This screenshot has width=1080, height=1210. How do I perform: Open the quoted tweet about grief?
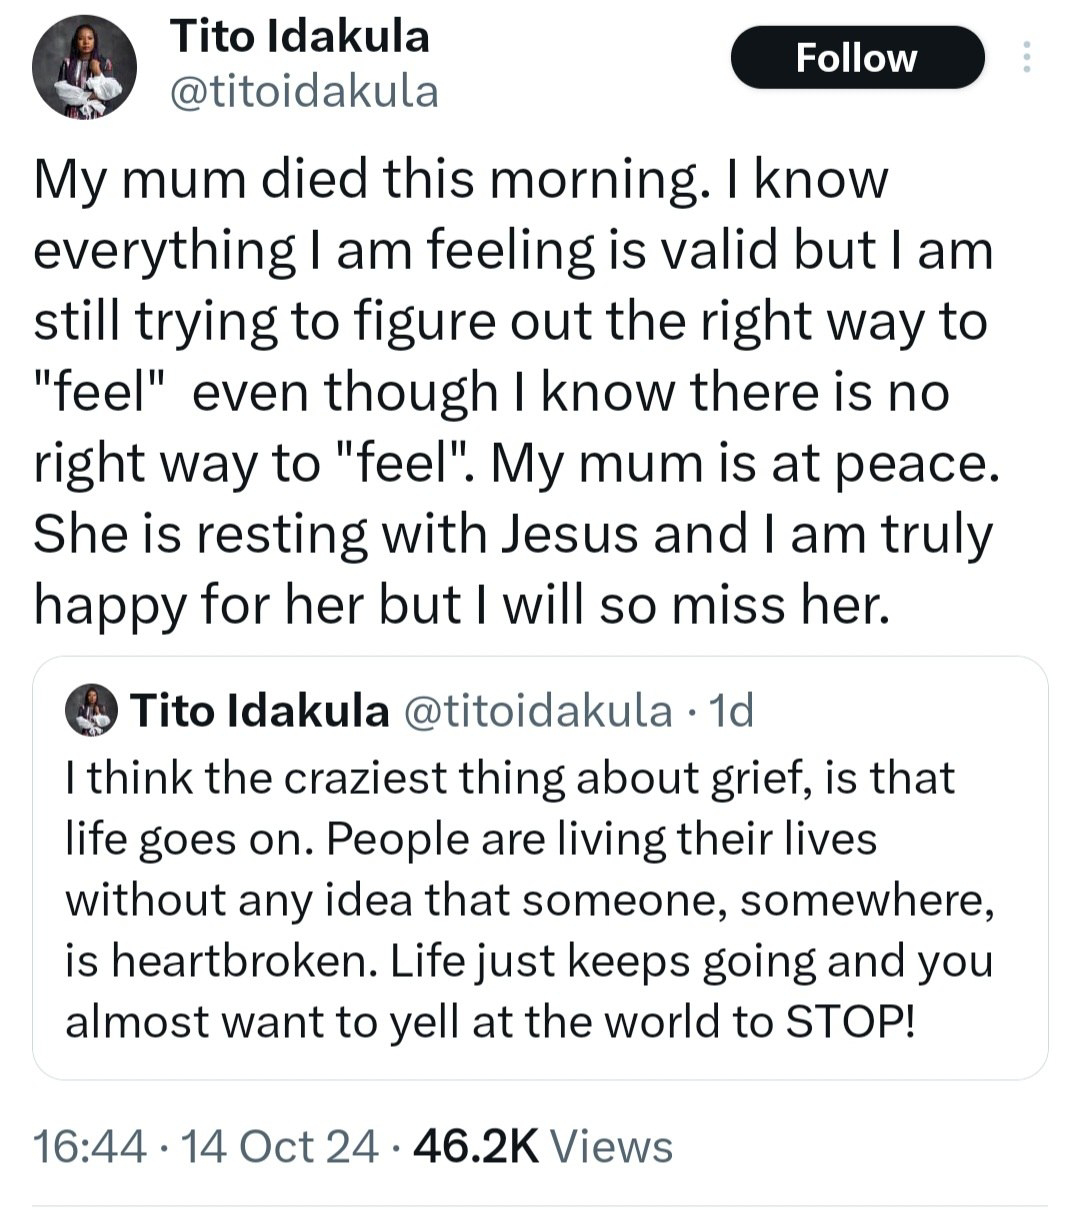pyautogui.click(x=540, y=868)
